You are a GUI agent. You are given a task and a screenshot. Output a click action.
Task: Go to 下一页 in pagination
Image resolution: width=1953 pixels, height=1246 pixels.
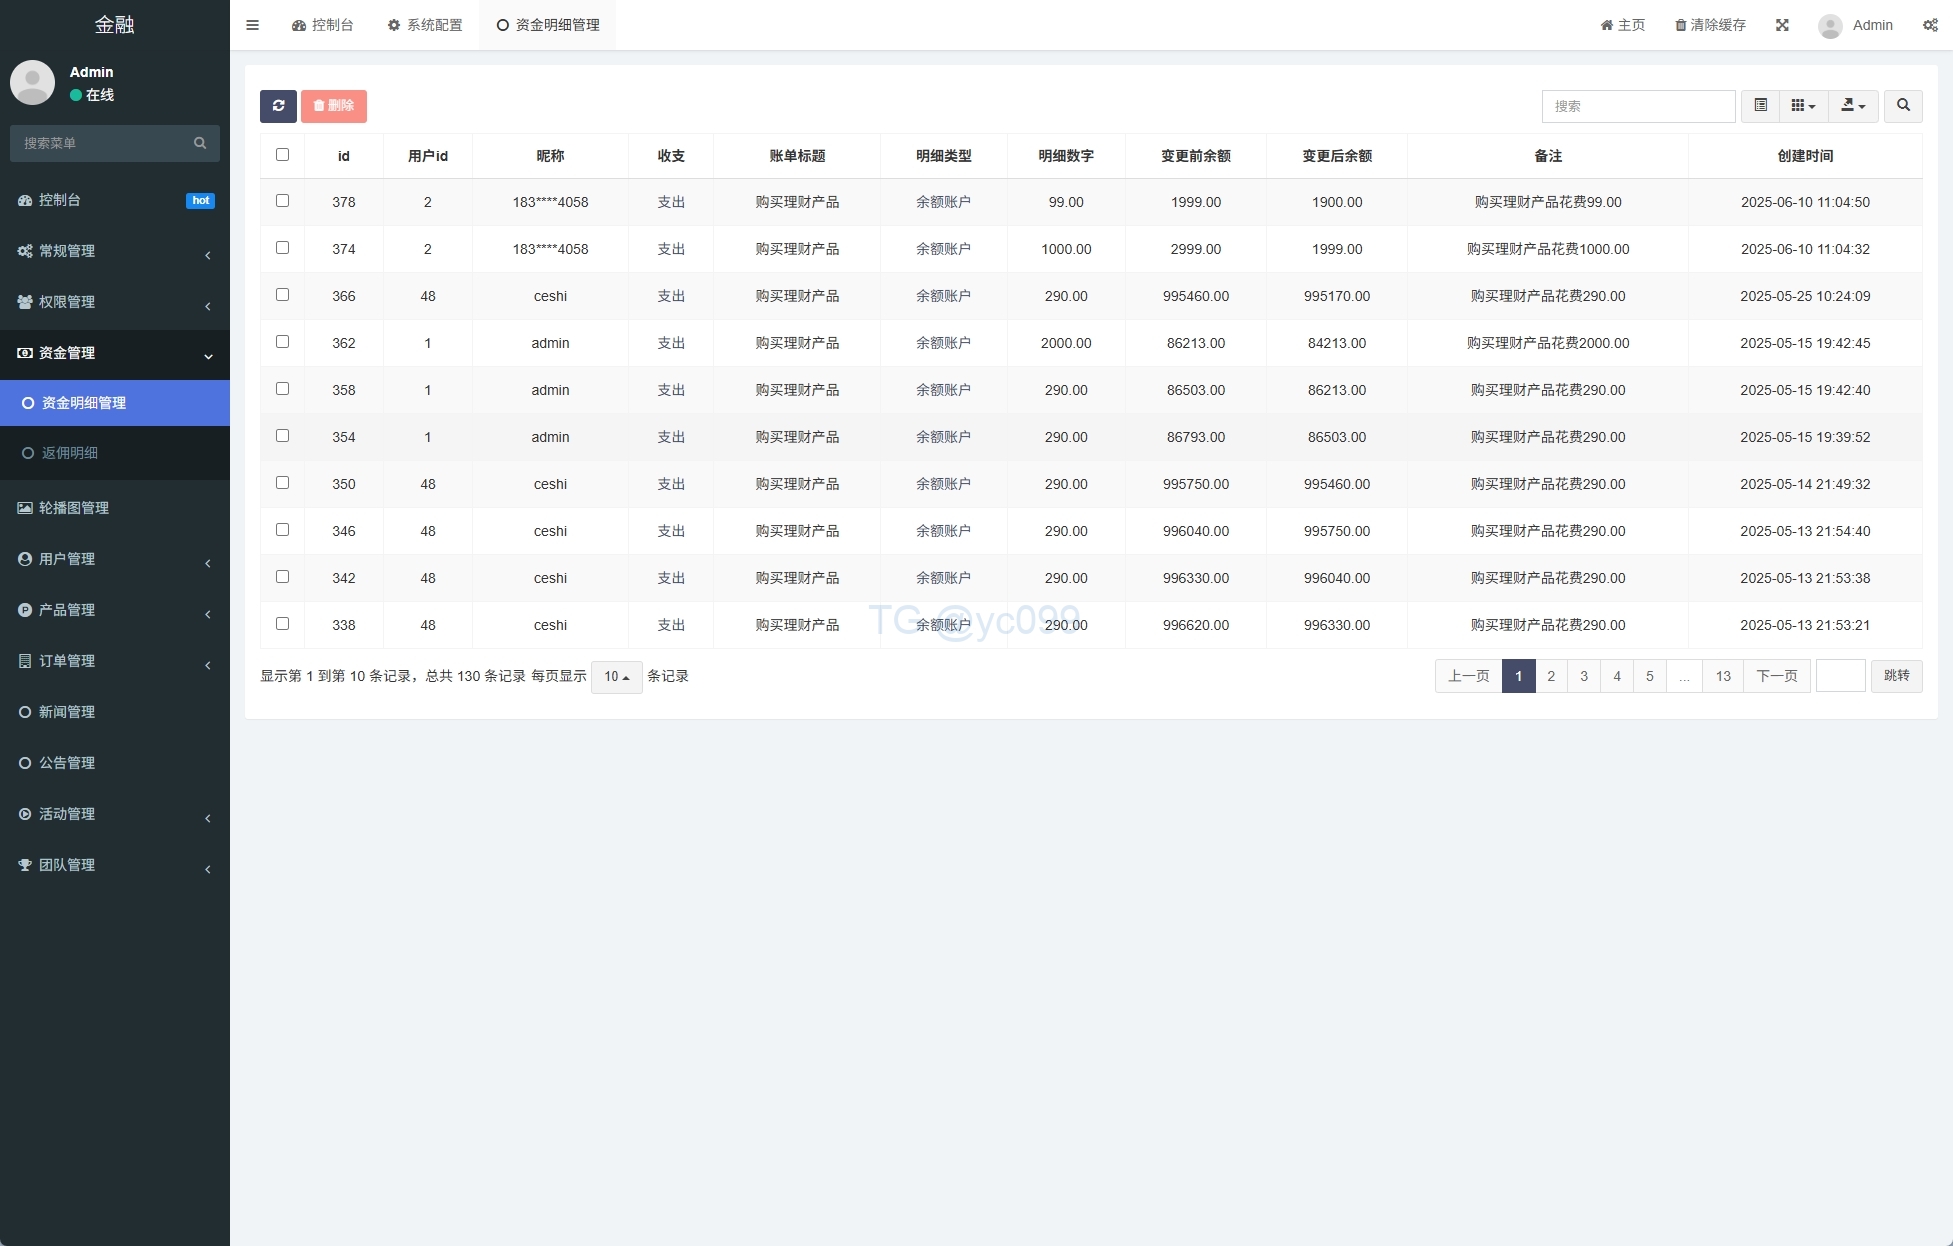[1776, 676]
